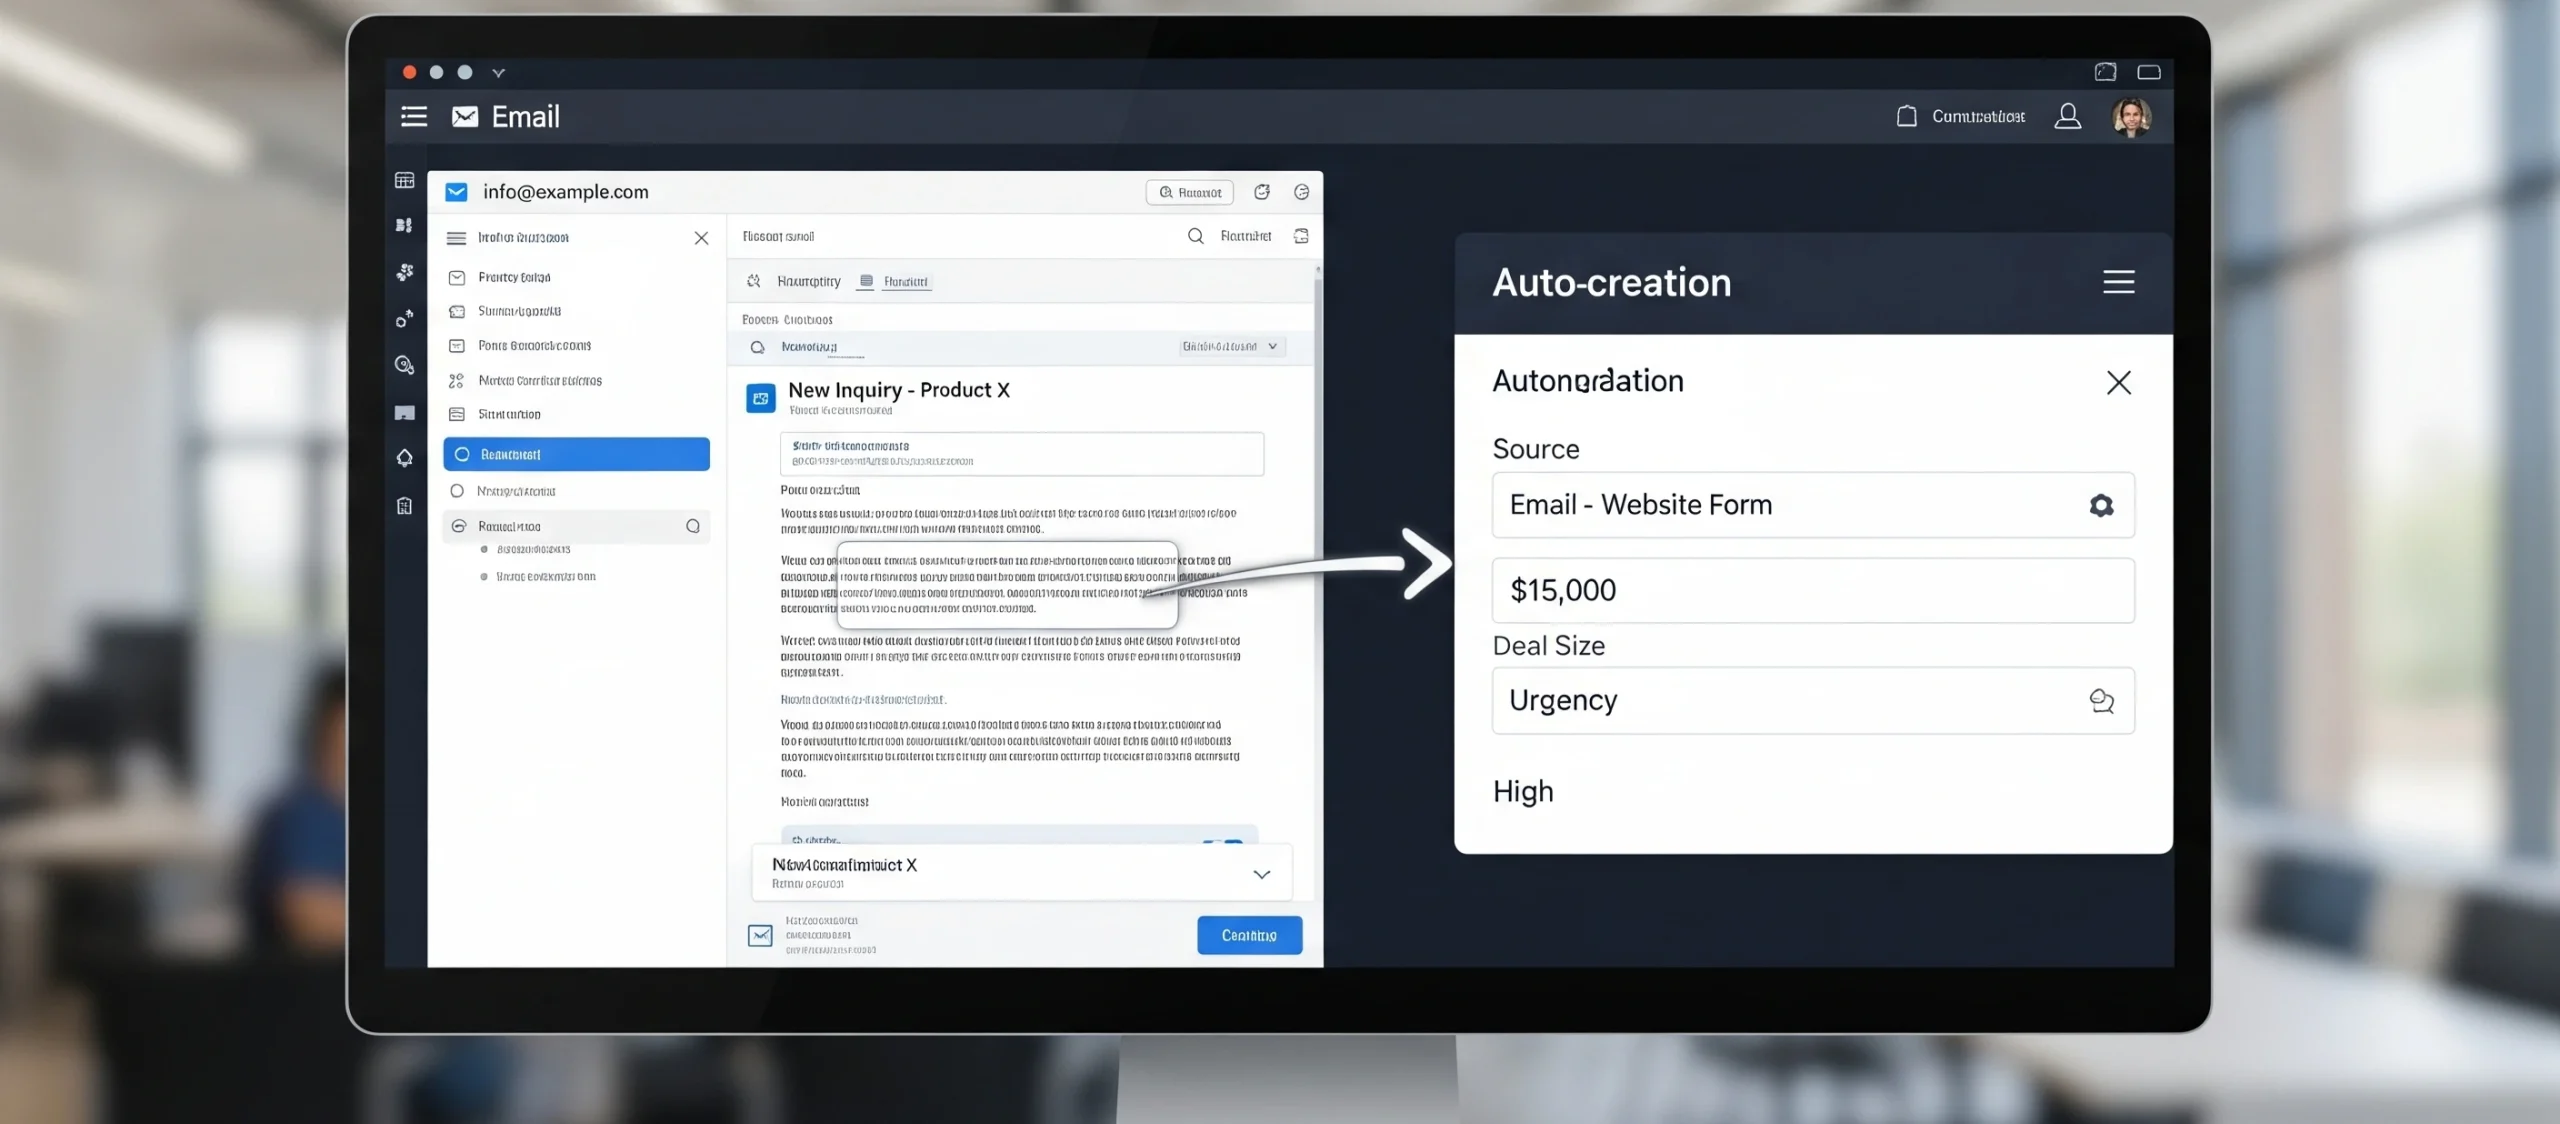Image resolution: width=2560 pixels, height=1124 pixels.
Task: Select the High urgency value
Action: (1523, 792)
